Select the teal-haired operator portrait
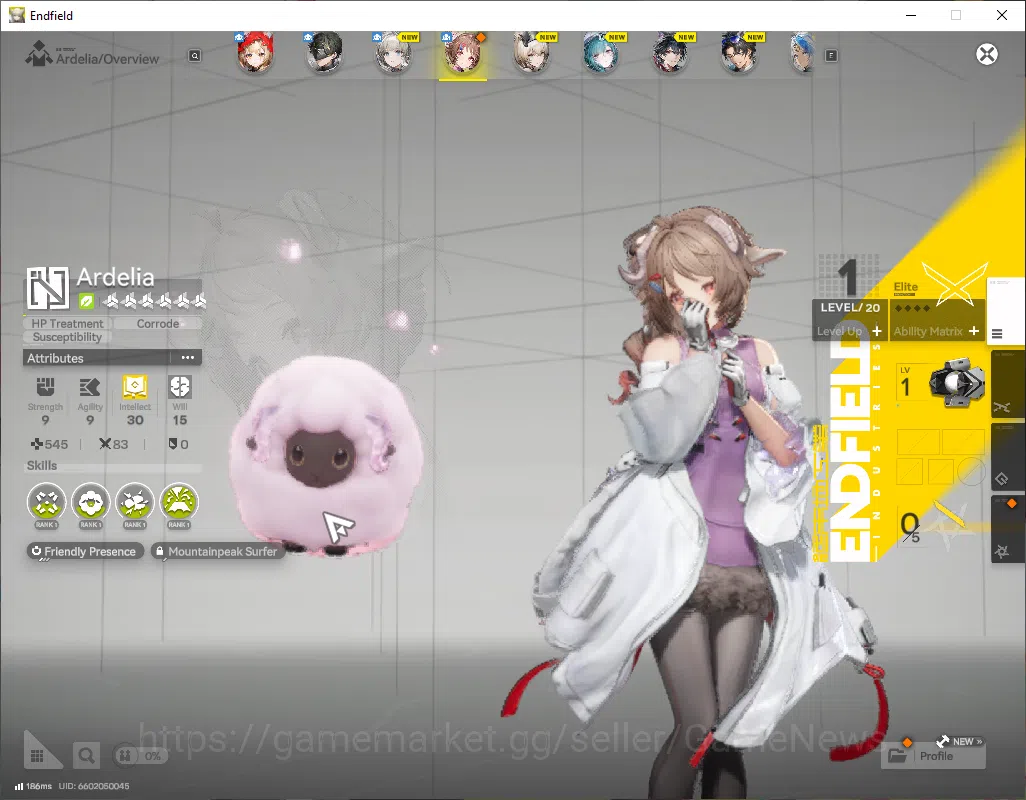Viewport: 1026px width, 800px height. pyautogui.click(x=601, y=54)
